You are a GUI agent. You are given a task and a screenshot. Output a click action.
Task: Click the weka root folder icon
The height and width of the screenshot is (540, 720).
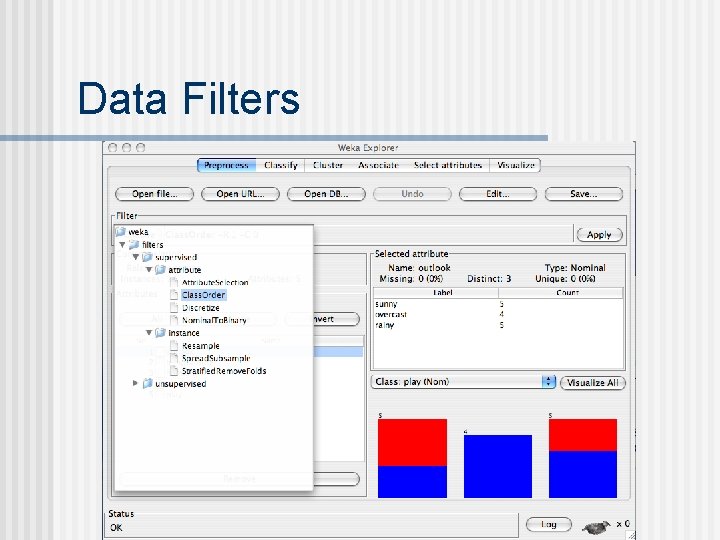(x=120, y=231)
